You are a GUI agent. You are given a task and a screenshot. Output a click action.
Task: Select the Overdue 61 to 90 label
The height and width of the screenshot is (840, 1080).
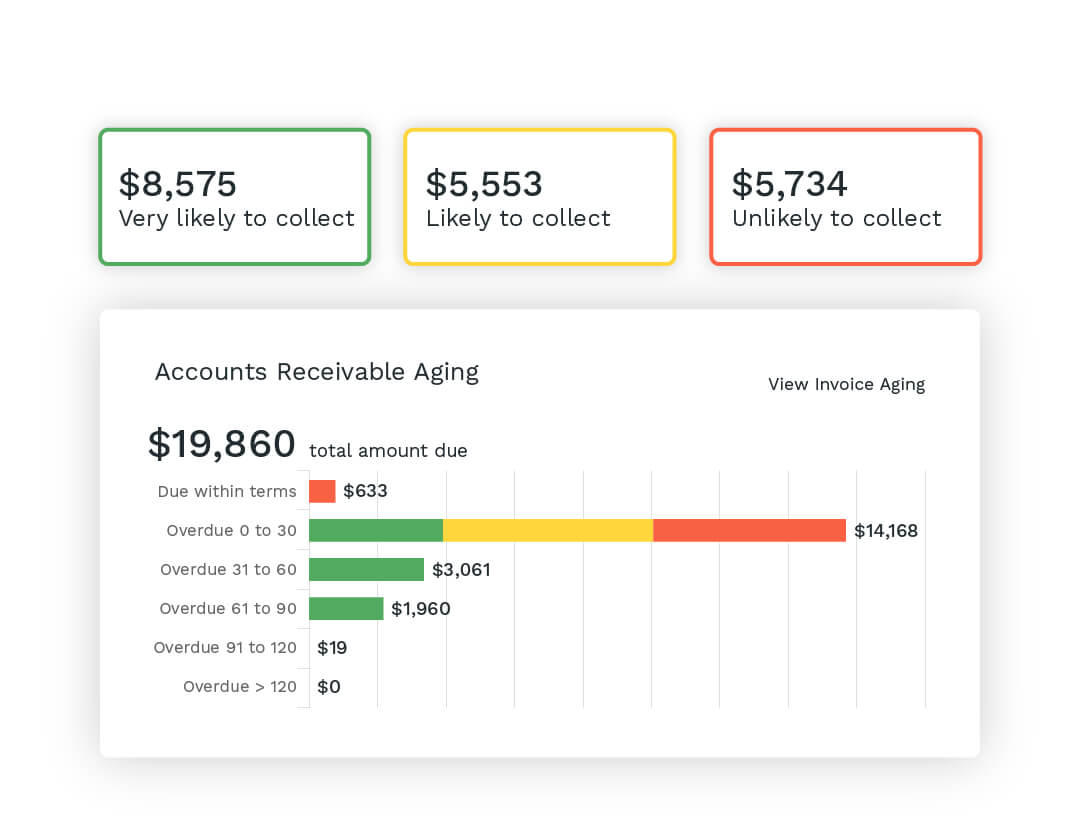[228, 608]
